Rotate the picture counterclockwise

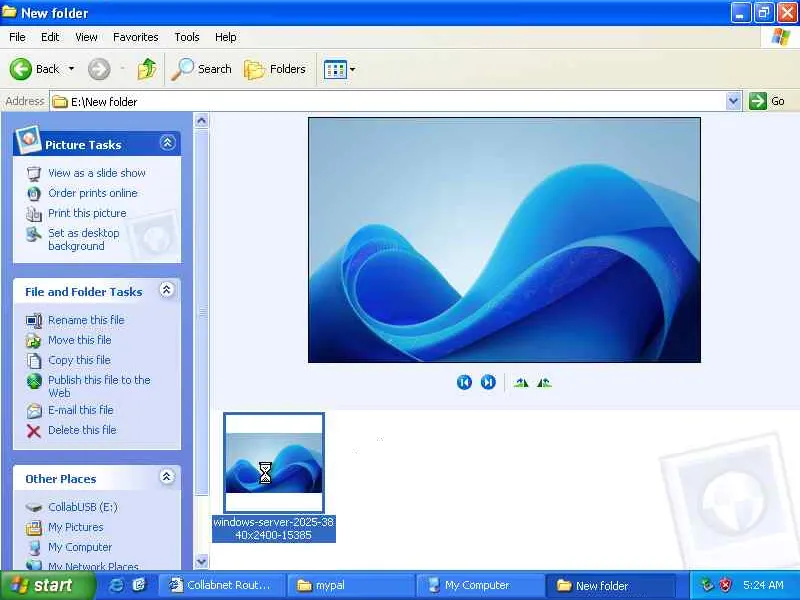(x=544, y=382)
